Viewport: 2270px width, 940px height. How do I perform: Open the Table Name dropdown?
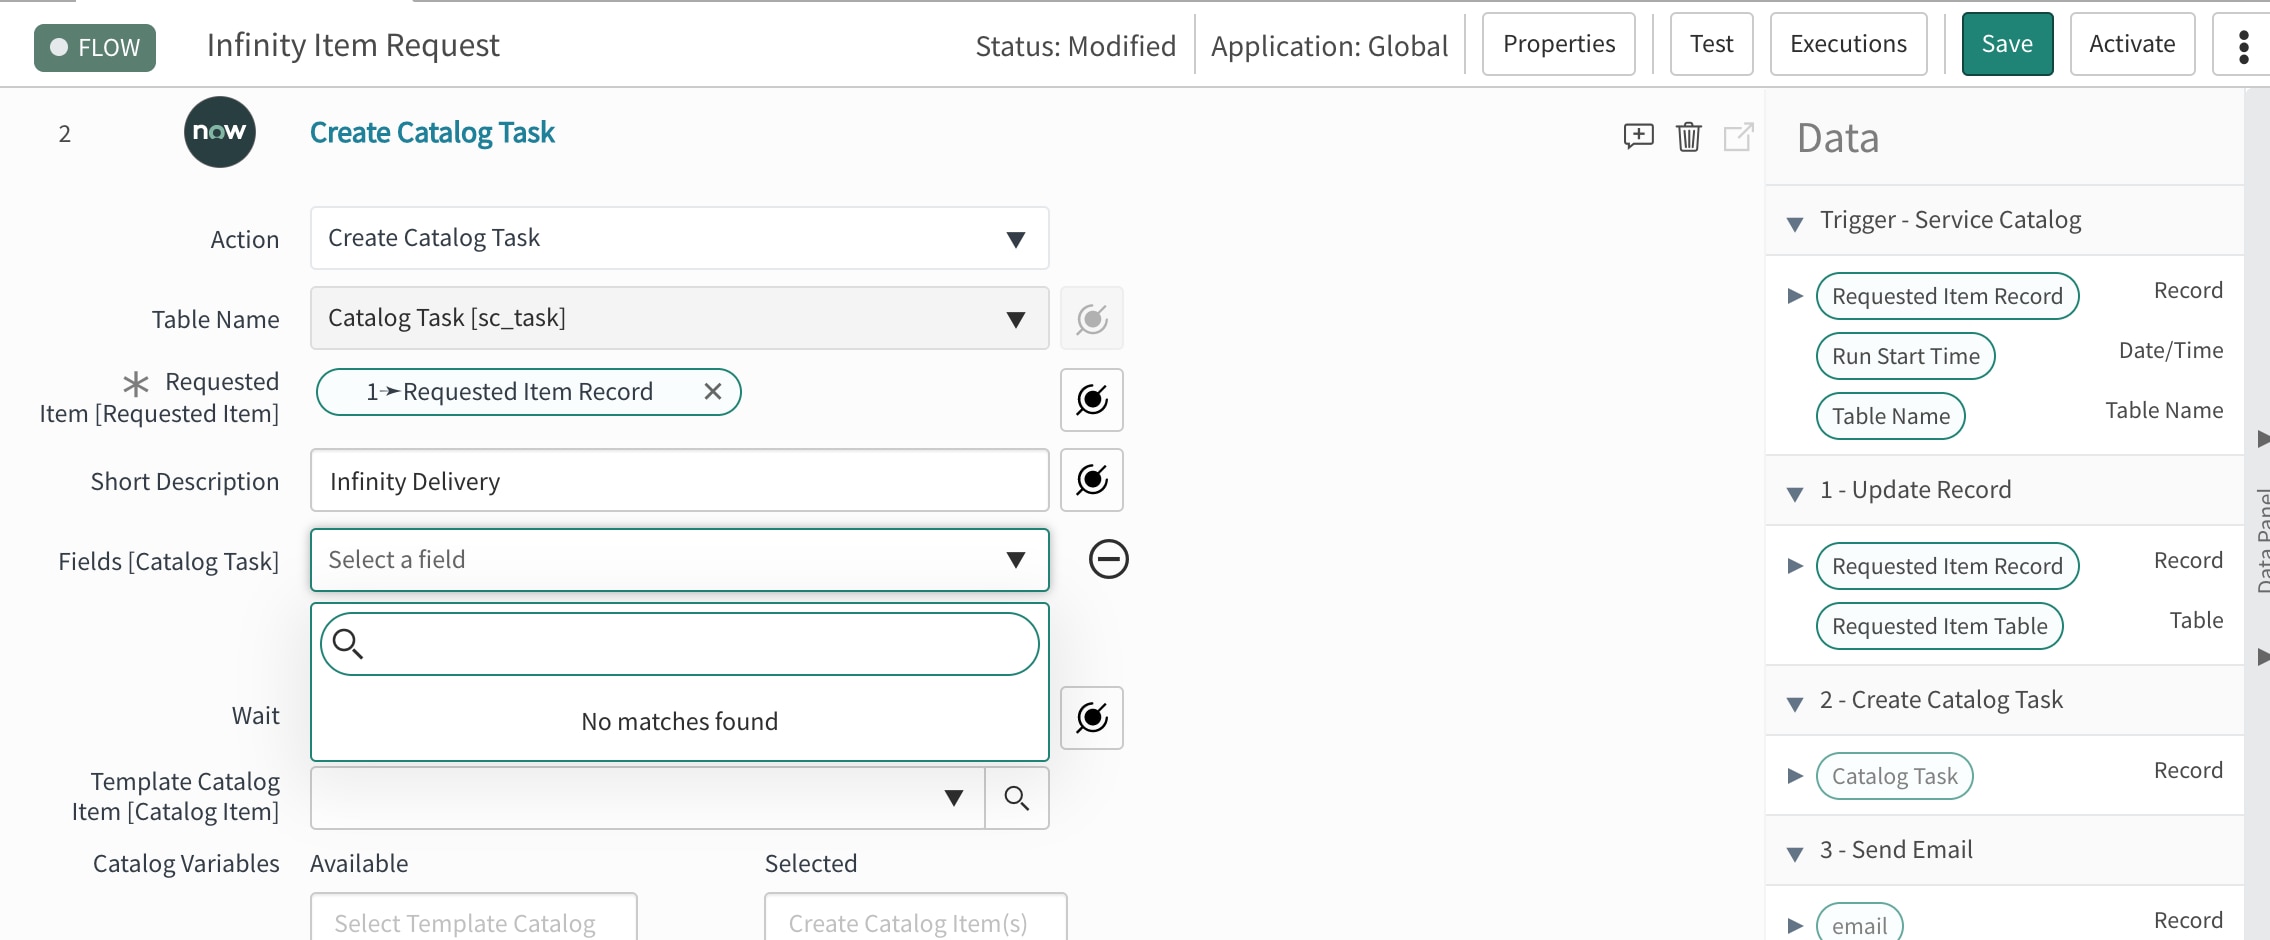[x=680, y=318]
